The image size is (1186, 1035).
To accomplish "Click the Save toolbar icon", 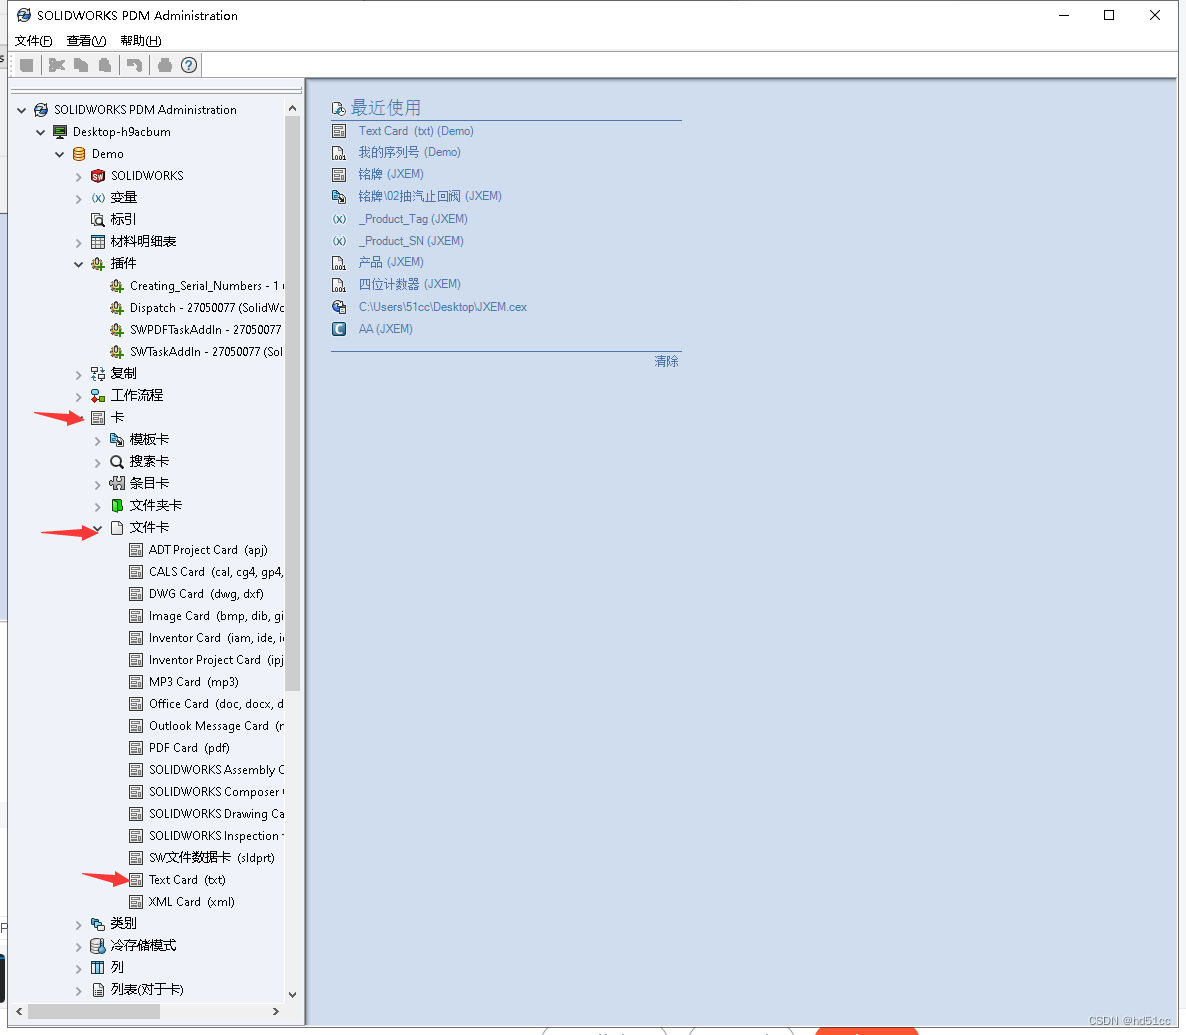I will 26,65.
